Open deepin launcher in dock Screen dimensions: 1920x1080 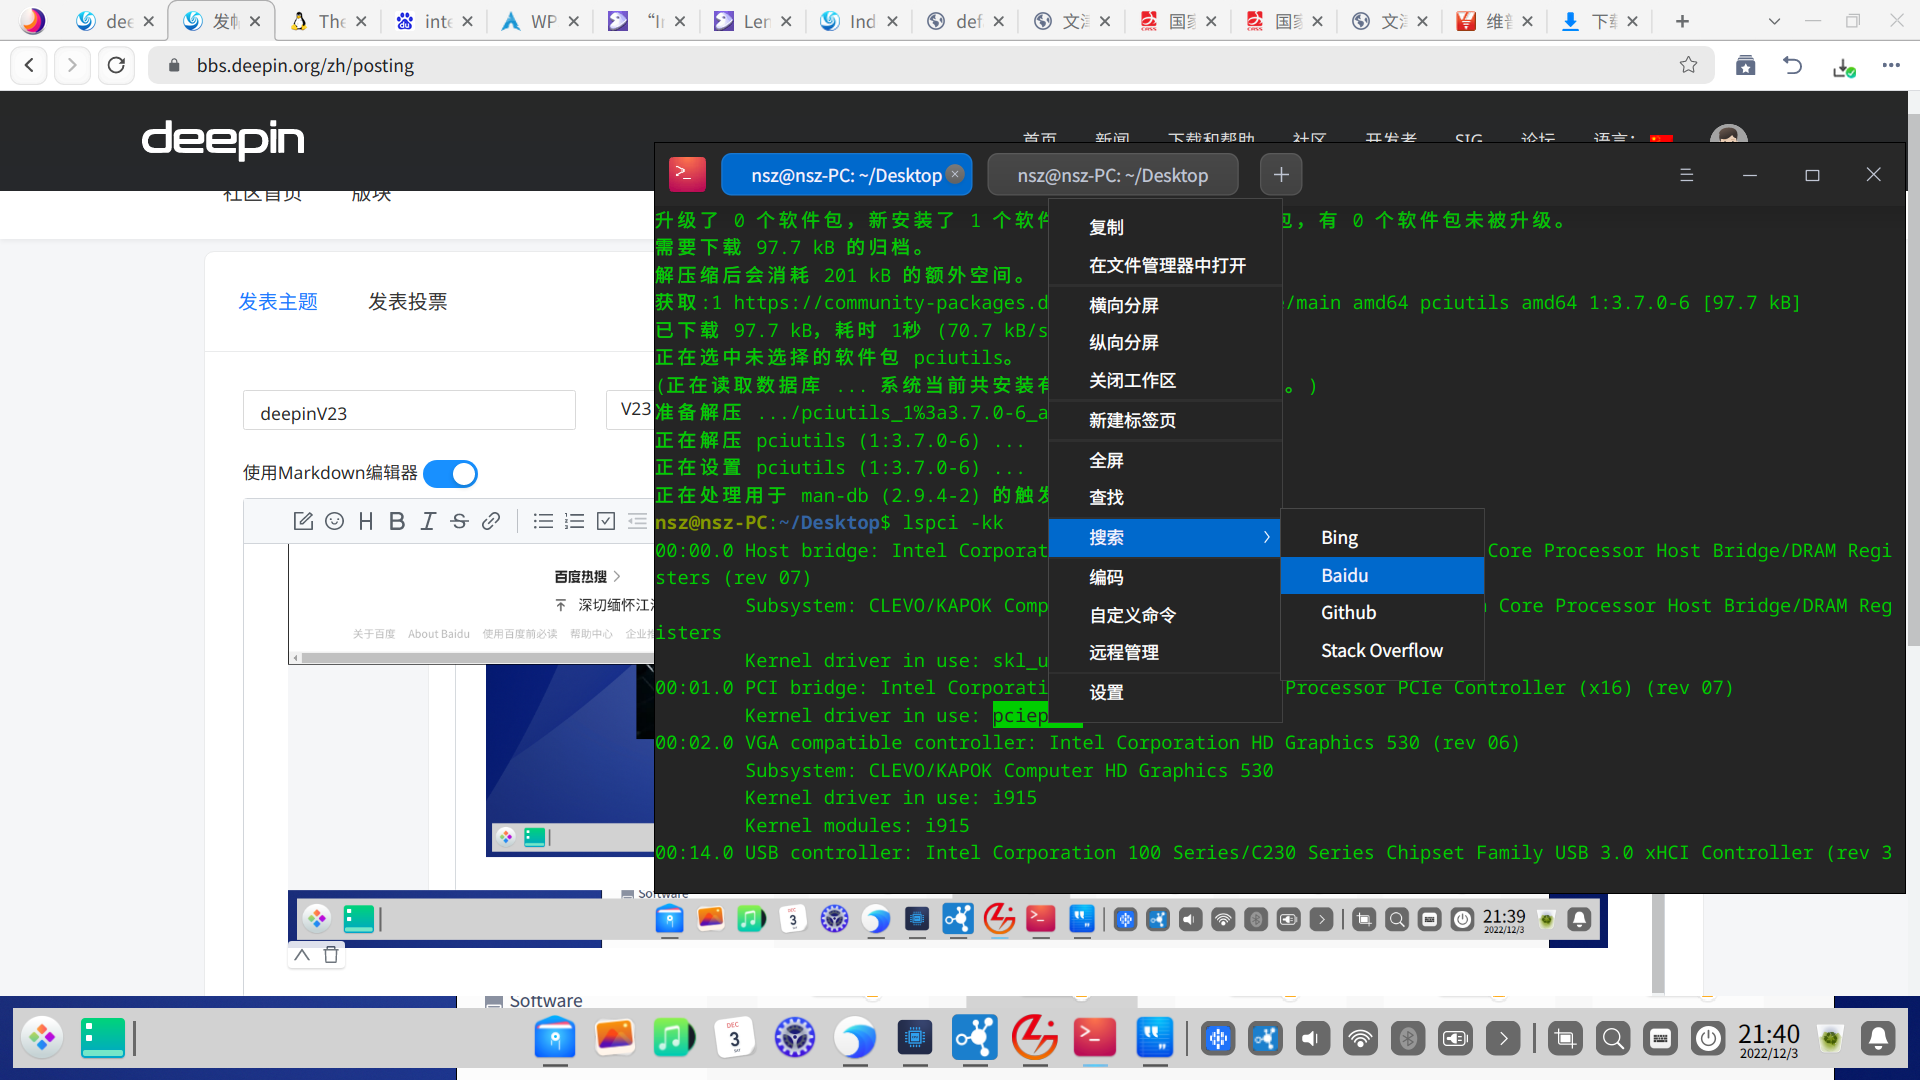[42, 1038]
